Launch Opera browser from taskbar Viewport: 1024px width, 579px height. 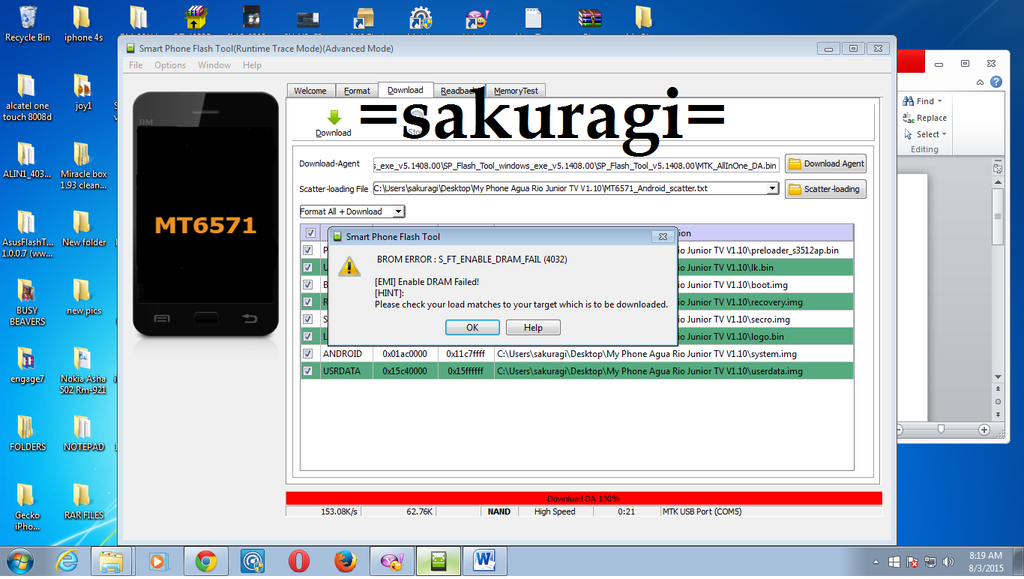click(x=298, y=561)
